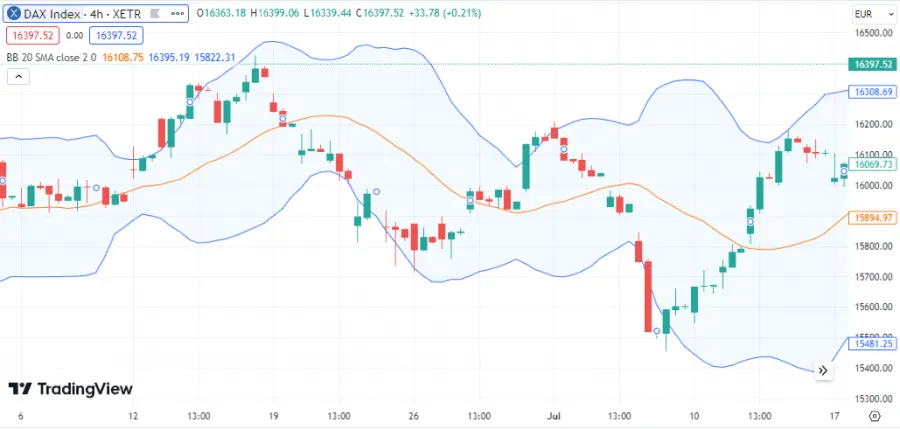Viewport: 900px width, 429px height.
Task: Click the orange basis price label 15894.97
Action: [x=871, y=217]
